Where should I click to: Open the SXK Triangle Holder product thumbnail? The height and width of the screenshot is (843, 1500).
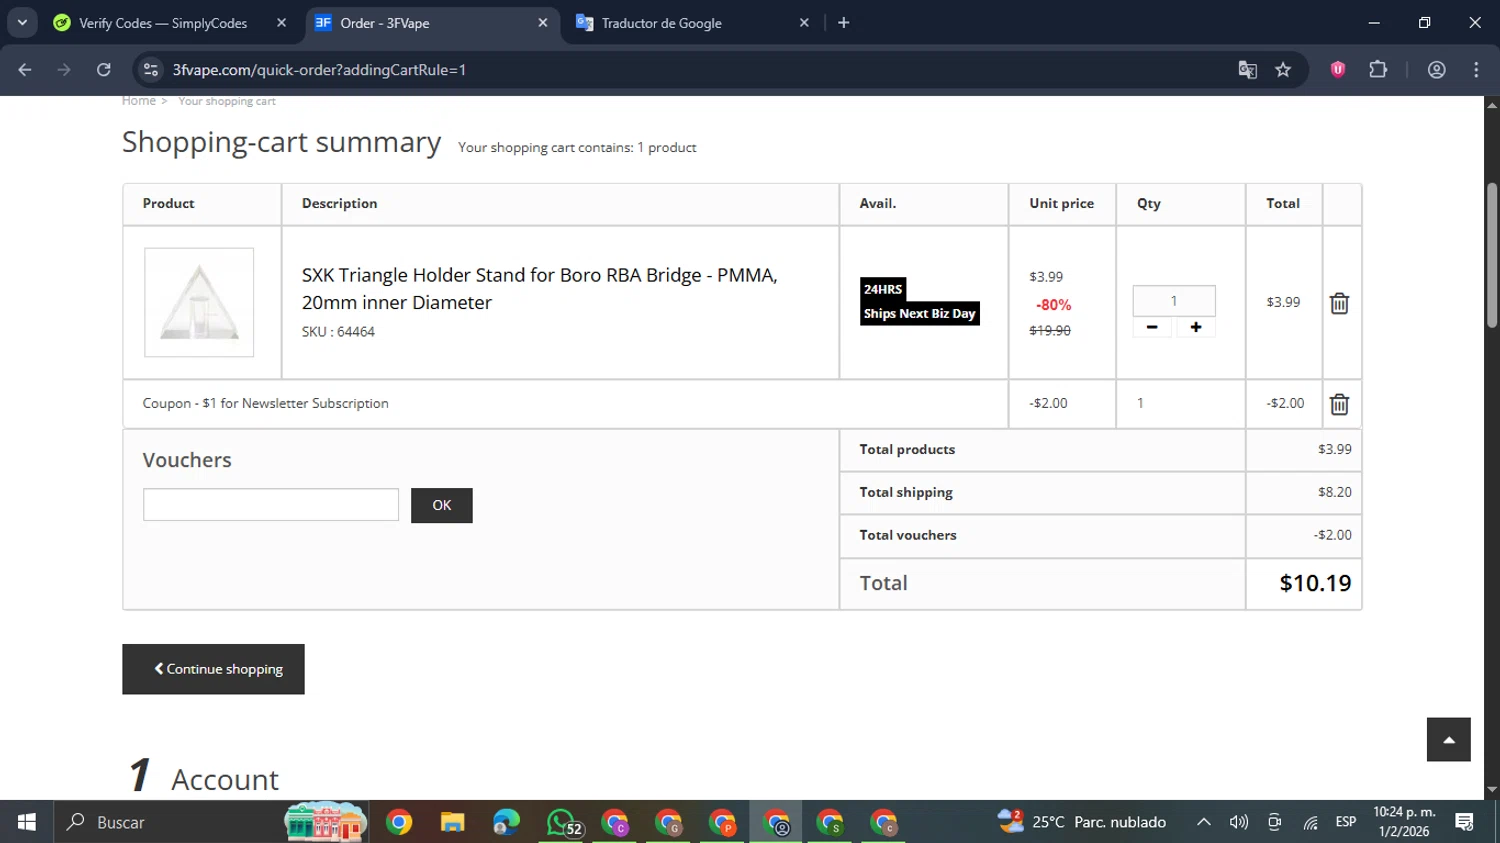coord(199,302)
